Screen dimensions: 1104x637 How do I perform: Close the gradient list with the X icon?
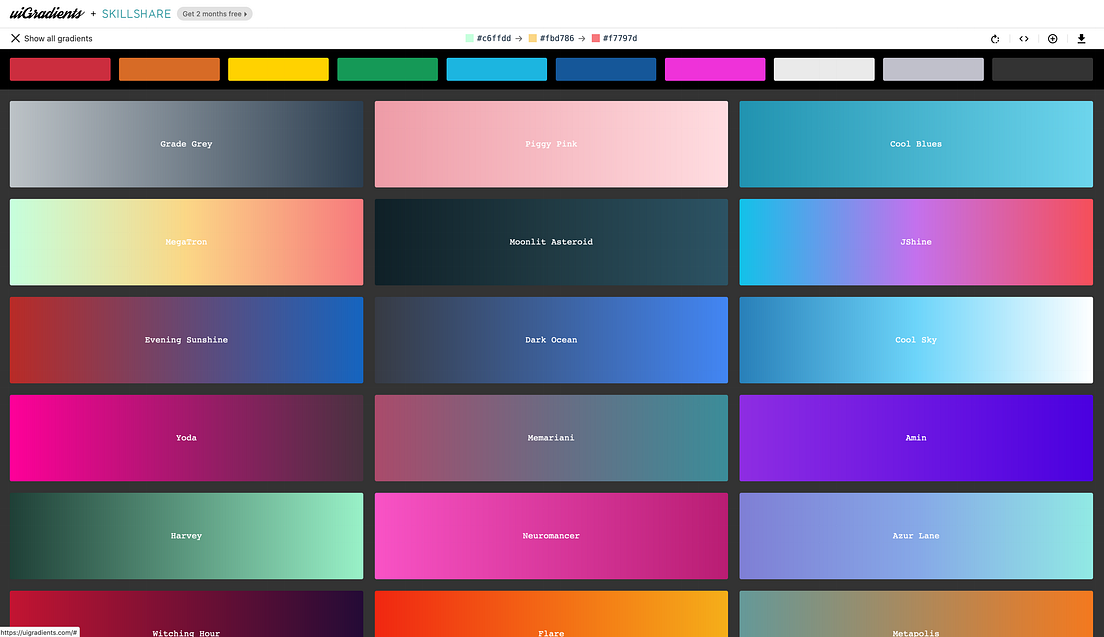(x=14, y=38)
